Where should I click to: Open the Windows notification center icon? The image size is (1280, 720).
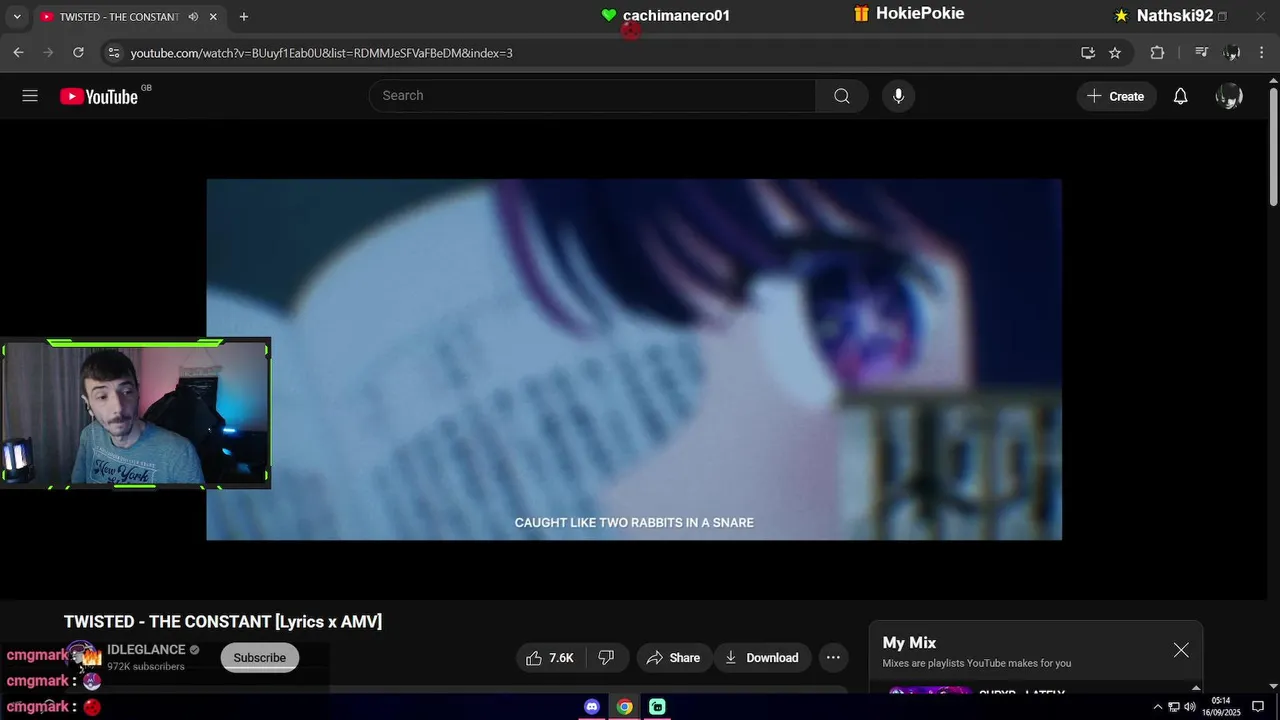pos(1258,707)
